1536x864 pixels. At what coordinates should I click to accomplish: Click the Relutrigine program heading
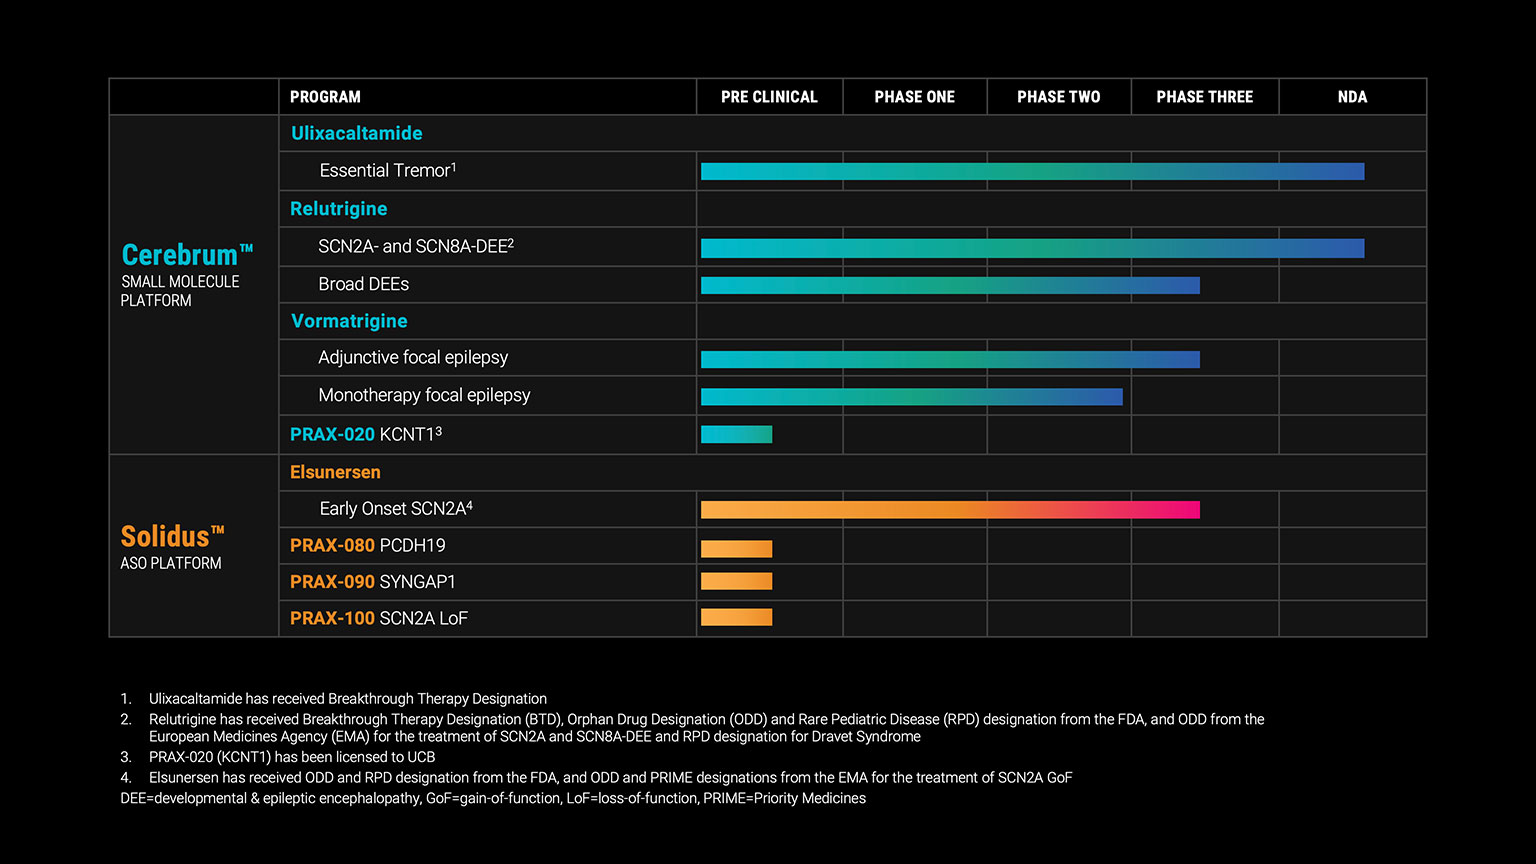click(x=338, y=209)
